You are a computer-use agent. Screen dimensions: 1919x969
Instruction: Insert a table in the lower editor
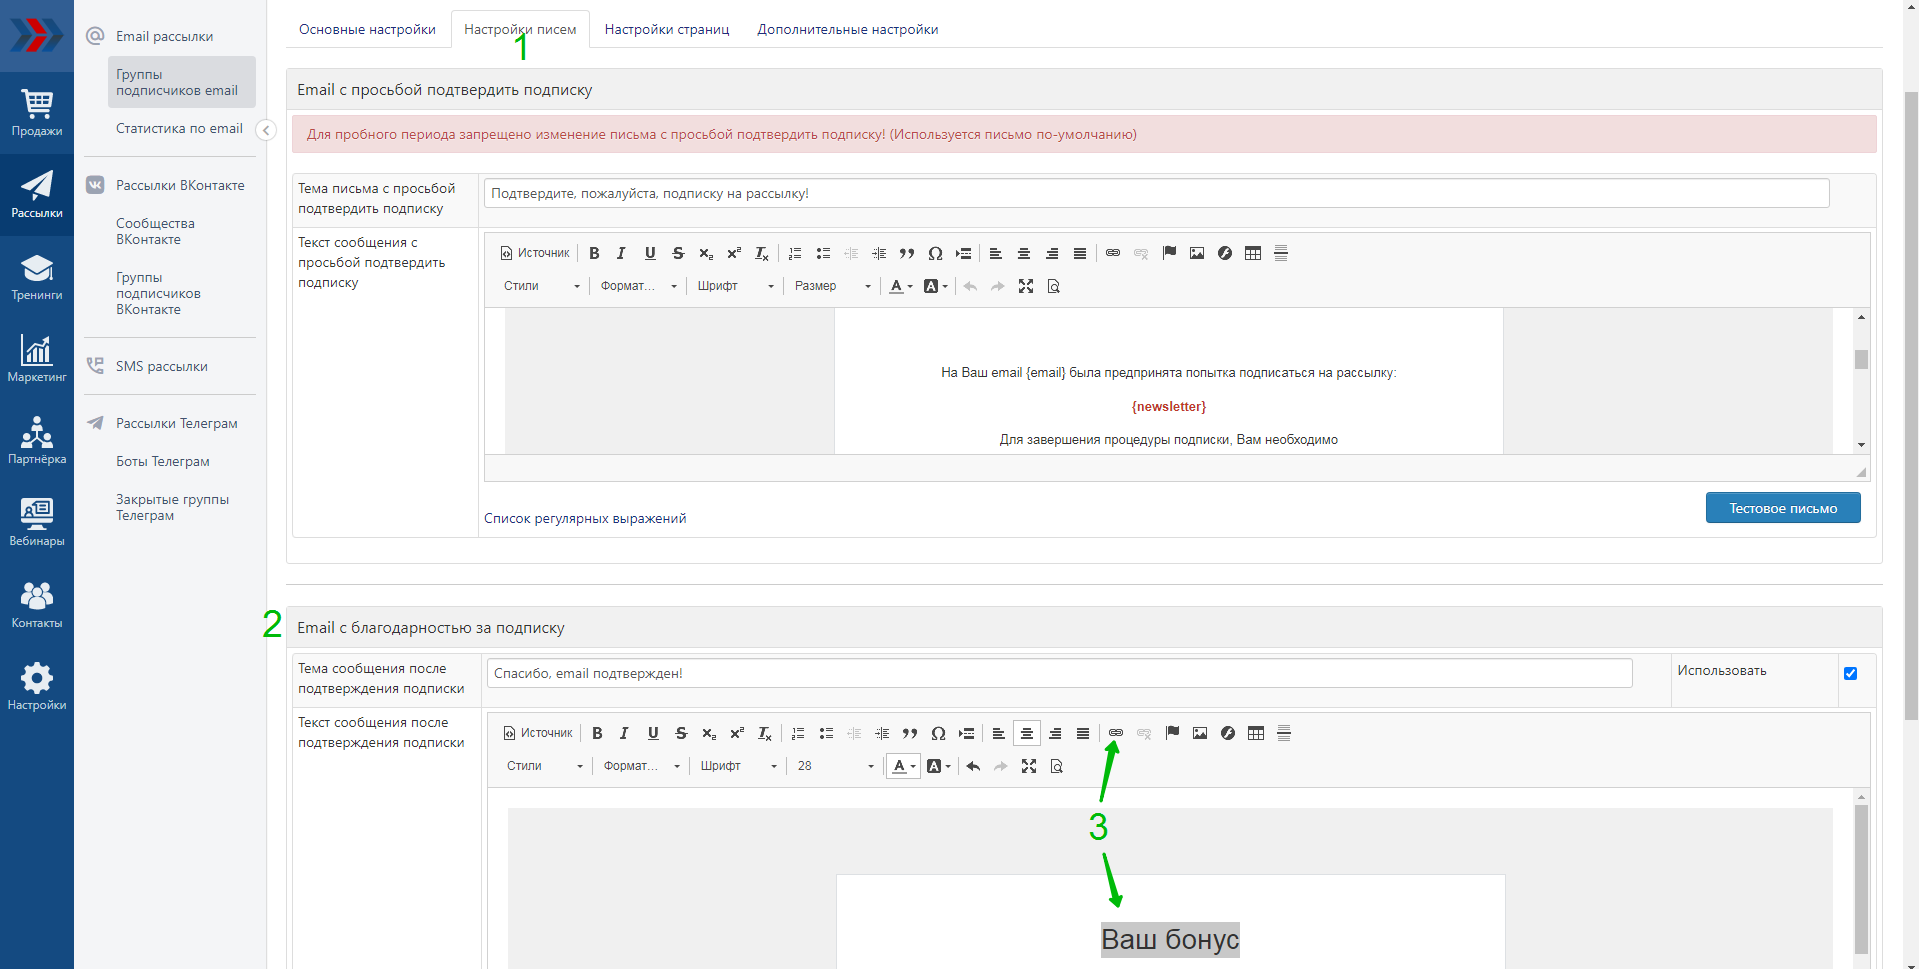click(x=1256, y=733)
